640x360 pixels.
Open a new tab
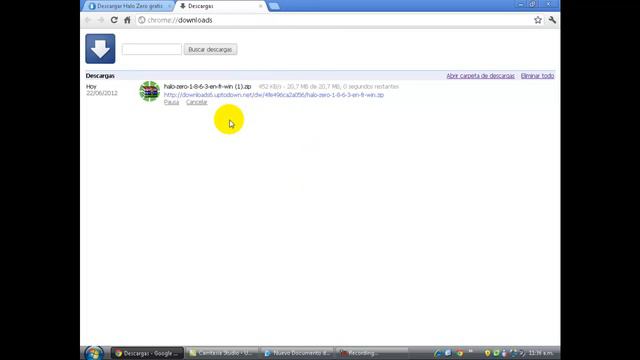click(x=274, y=6)
